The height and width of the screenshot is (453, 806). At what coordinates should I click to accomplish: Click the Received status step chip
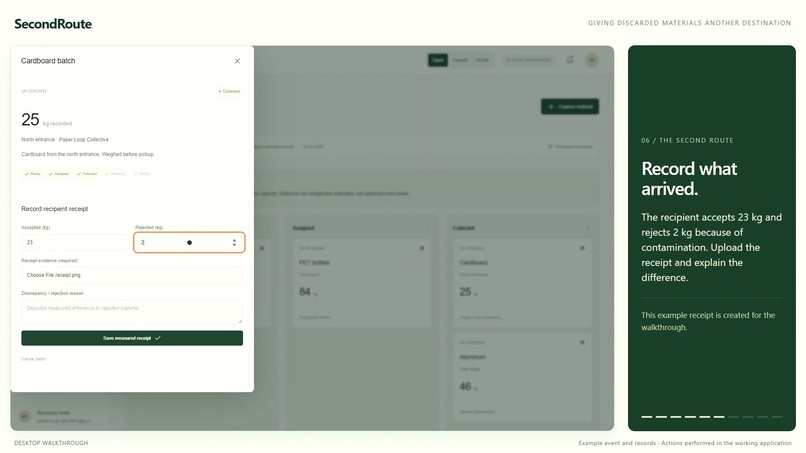coord(115,174)
